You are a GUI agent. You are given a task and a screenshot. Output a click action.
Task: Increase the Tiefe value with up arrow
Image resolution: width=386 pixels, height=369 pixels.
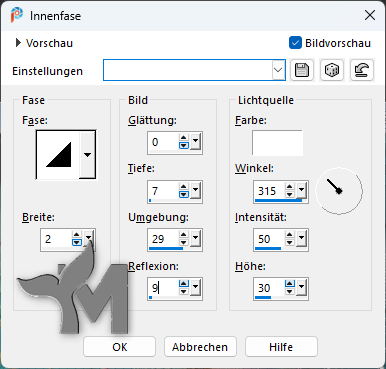(184, 187)
